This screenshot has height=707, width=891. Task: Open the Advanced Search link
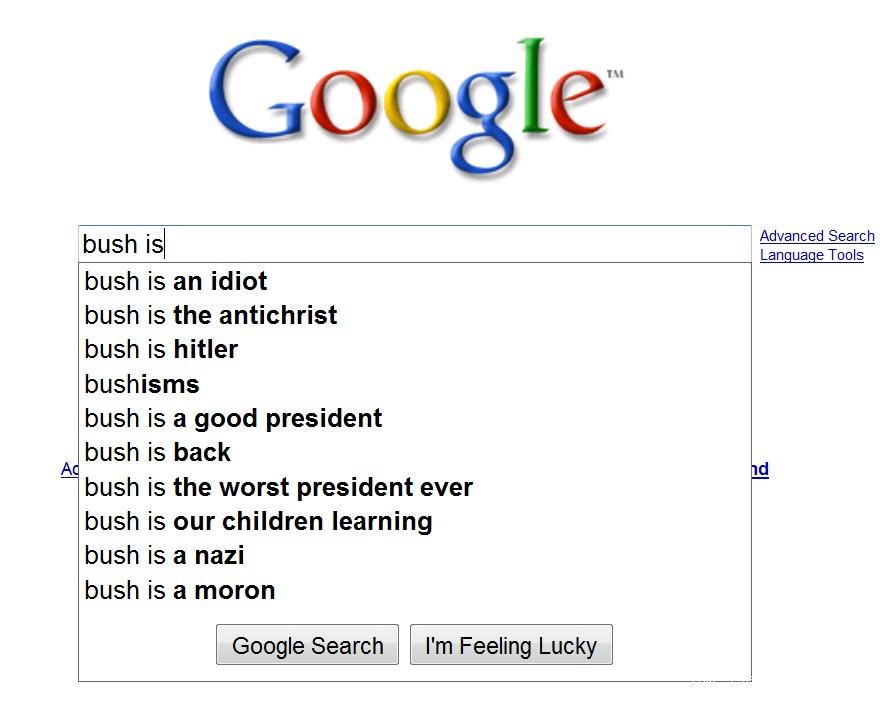pos(817,236)
